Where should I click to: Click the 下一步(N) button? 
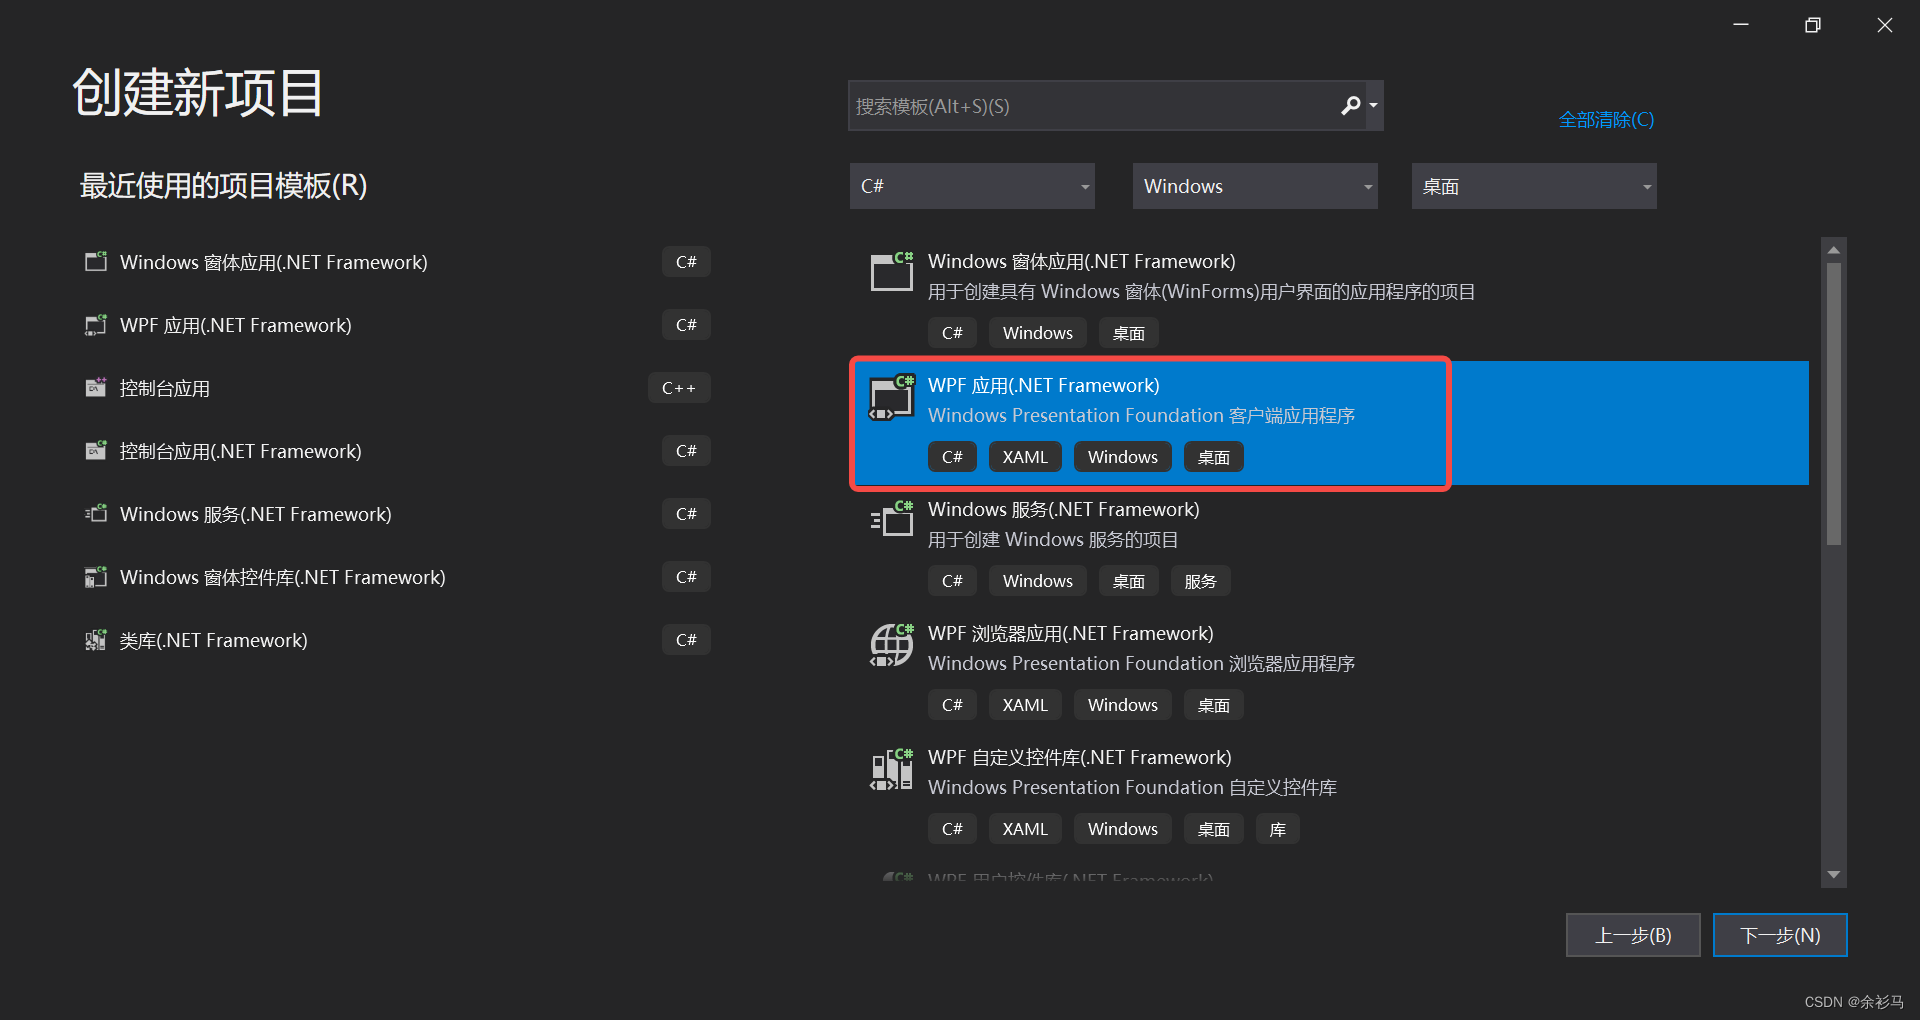[x=1779, y=935]
